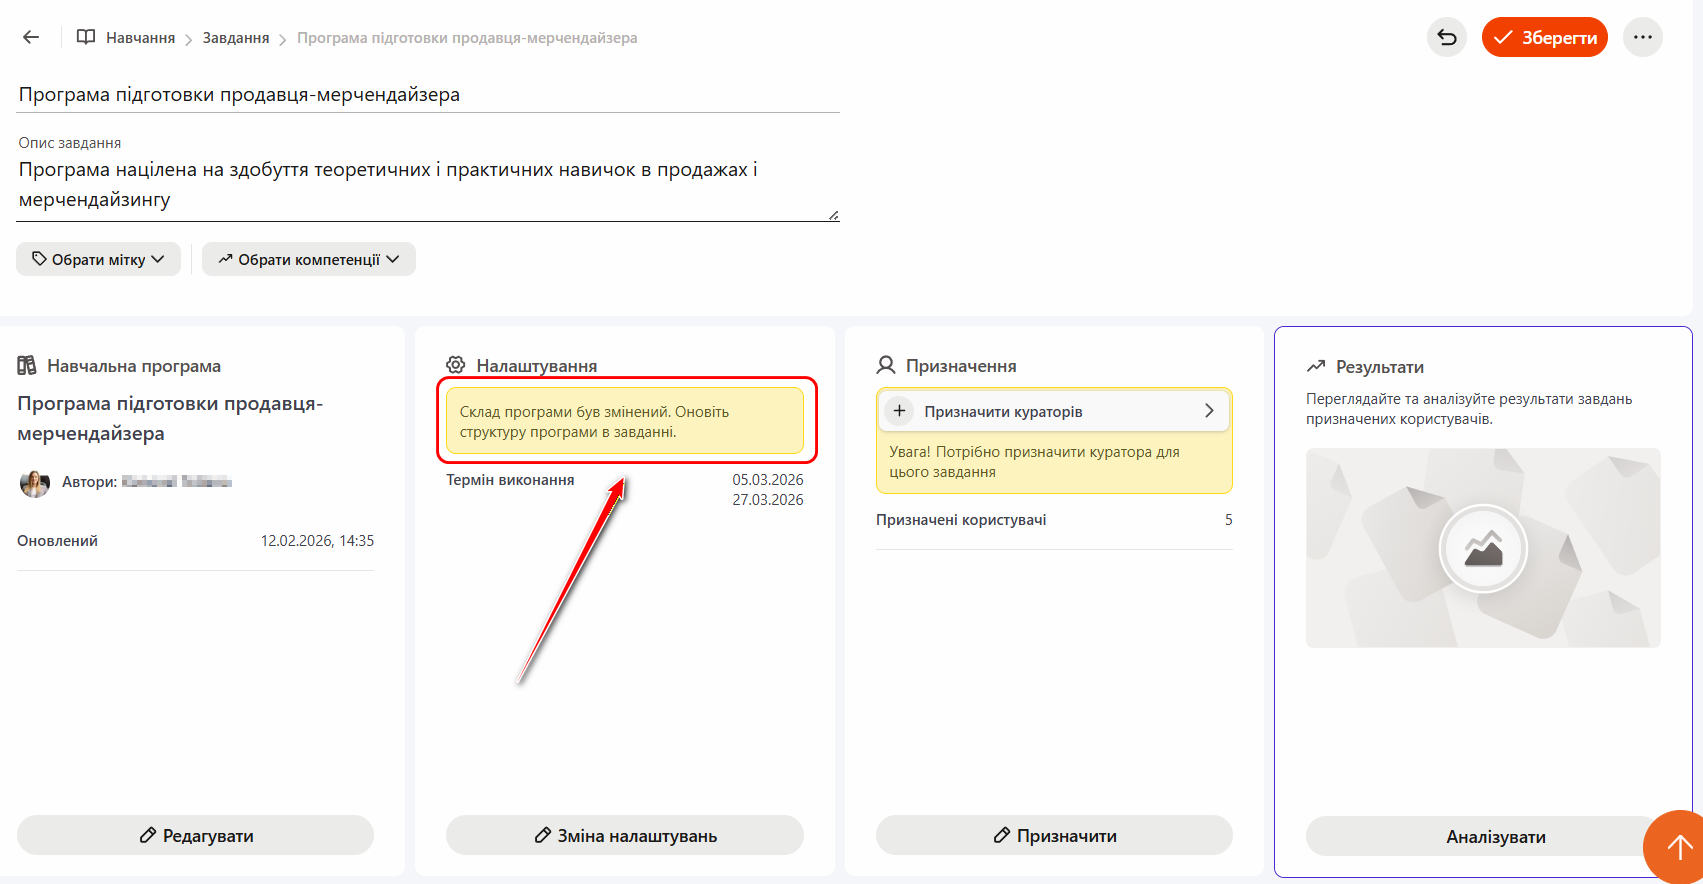Screen dimensions: 1703x884
Task: Click the Призначити button
Action: click(x=1054, y=835)
